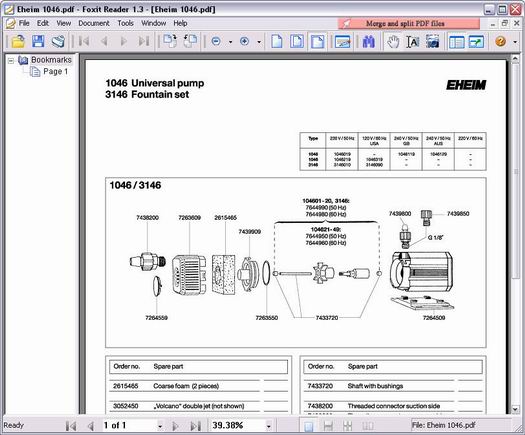Viewport: 525px width, 435px height.
Task: Click the Snapshot camera tool
Action: coord(433,42)
